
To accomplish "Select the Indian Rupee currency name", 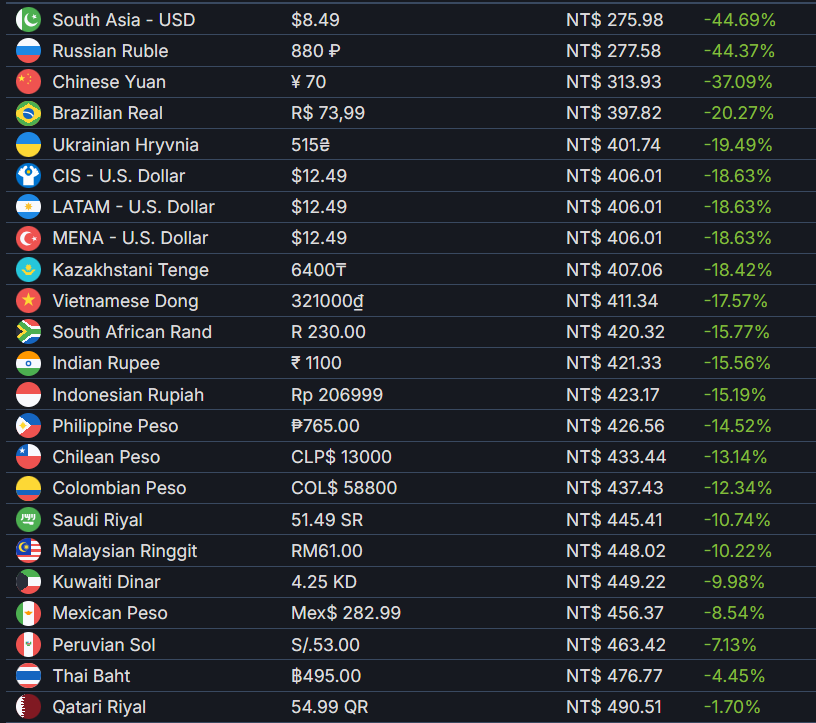I will pos(106,363).
